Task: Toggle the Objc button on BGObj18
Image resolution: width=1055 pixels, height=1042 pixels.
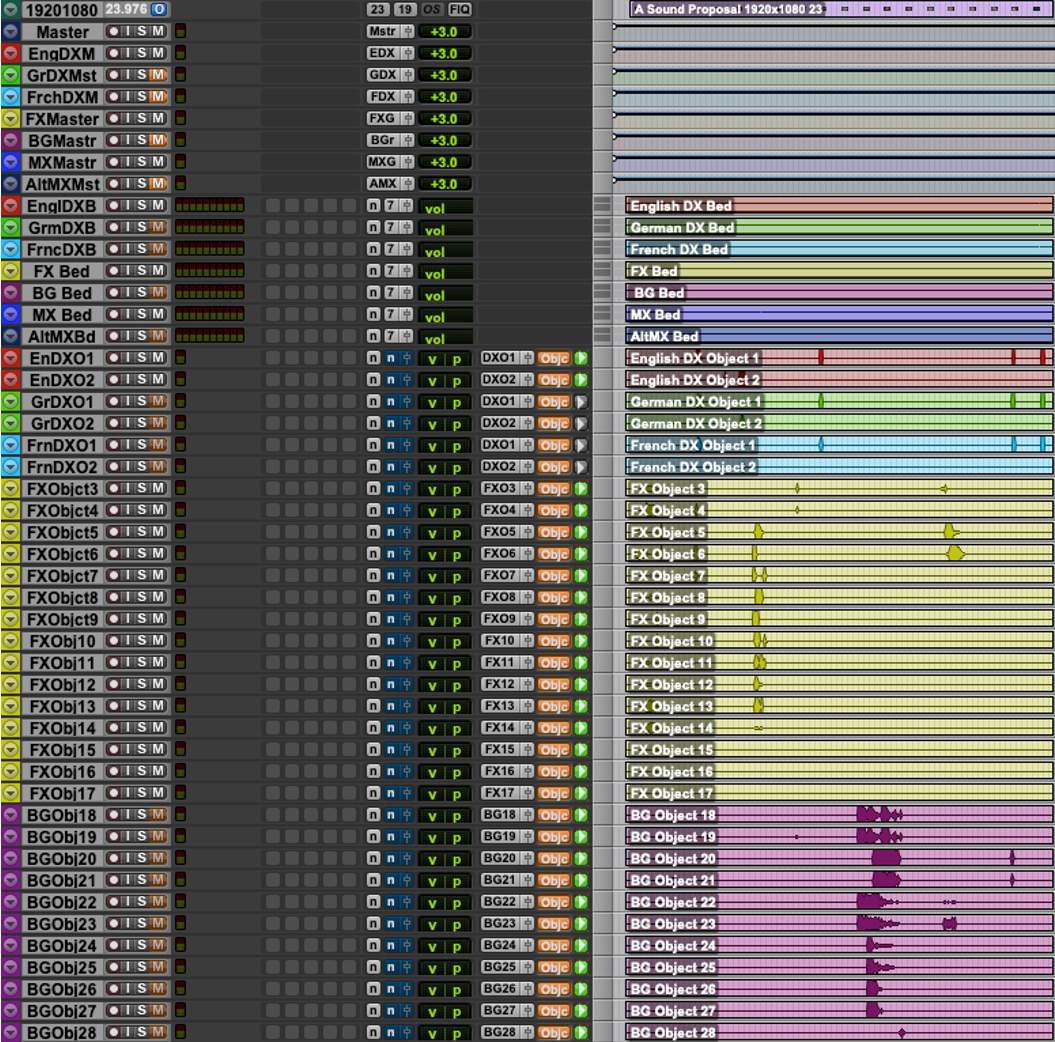Action: click(x=554, y=815)
